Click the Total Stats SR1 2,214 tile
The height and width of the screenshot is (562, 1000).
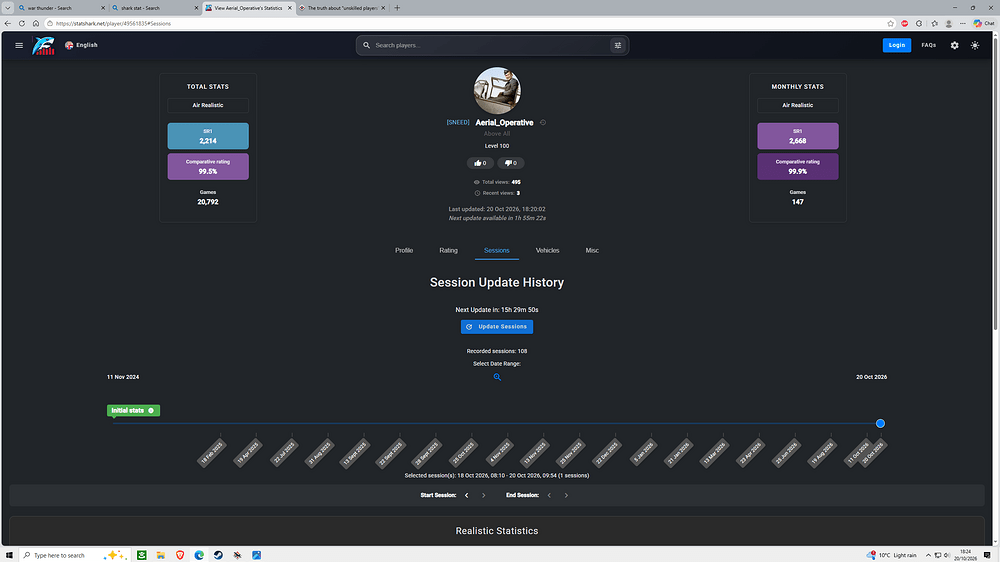(208, 136)
